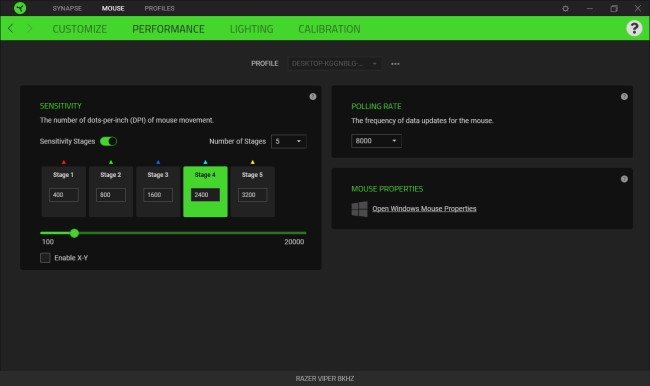This screenshot has width=650, height=386.
Task: Go back with the left arrow
Action: tap(10, 28)
